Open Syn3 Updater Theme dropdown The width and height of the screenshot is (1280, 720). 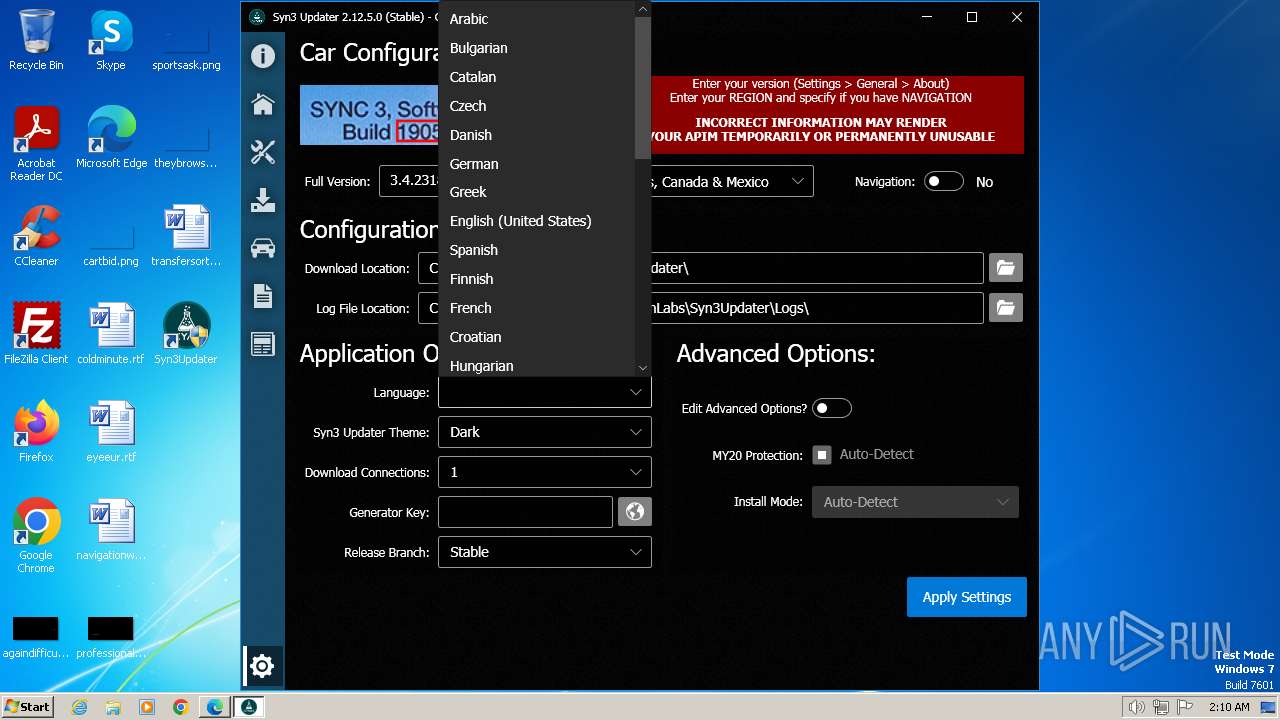[x=545, y=432]
